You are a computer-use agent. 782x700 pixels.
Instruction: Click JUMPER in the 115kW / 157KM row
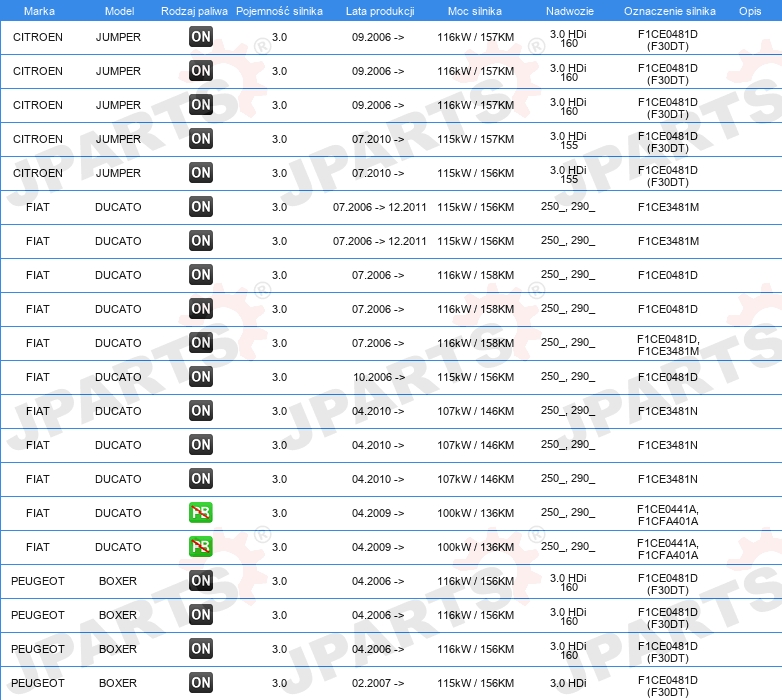tap(118, 139)
